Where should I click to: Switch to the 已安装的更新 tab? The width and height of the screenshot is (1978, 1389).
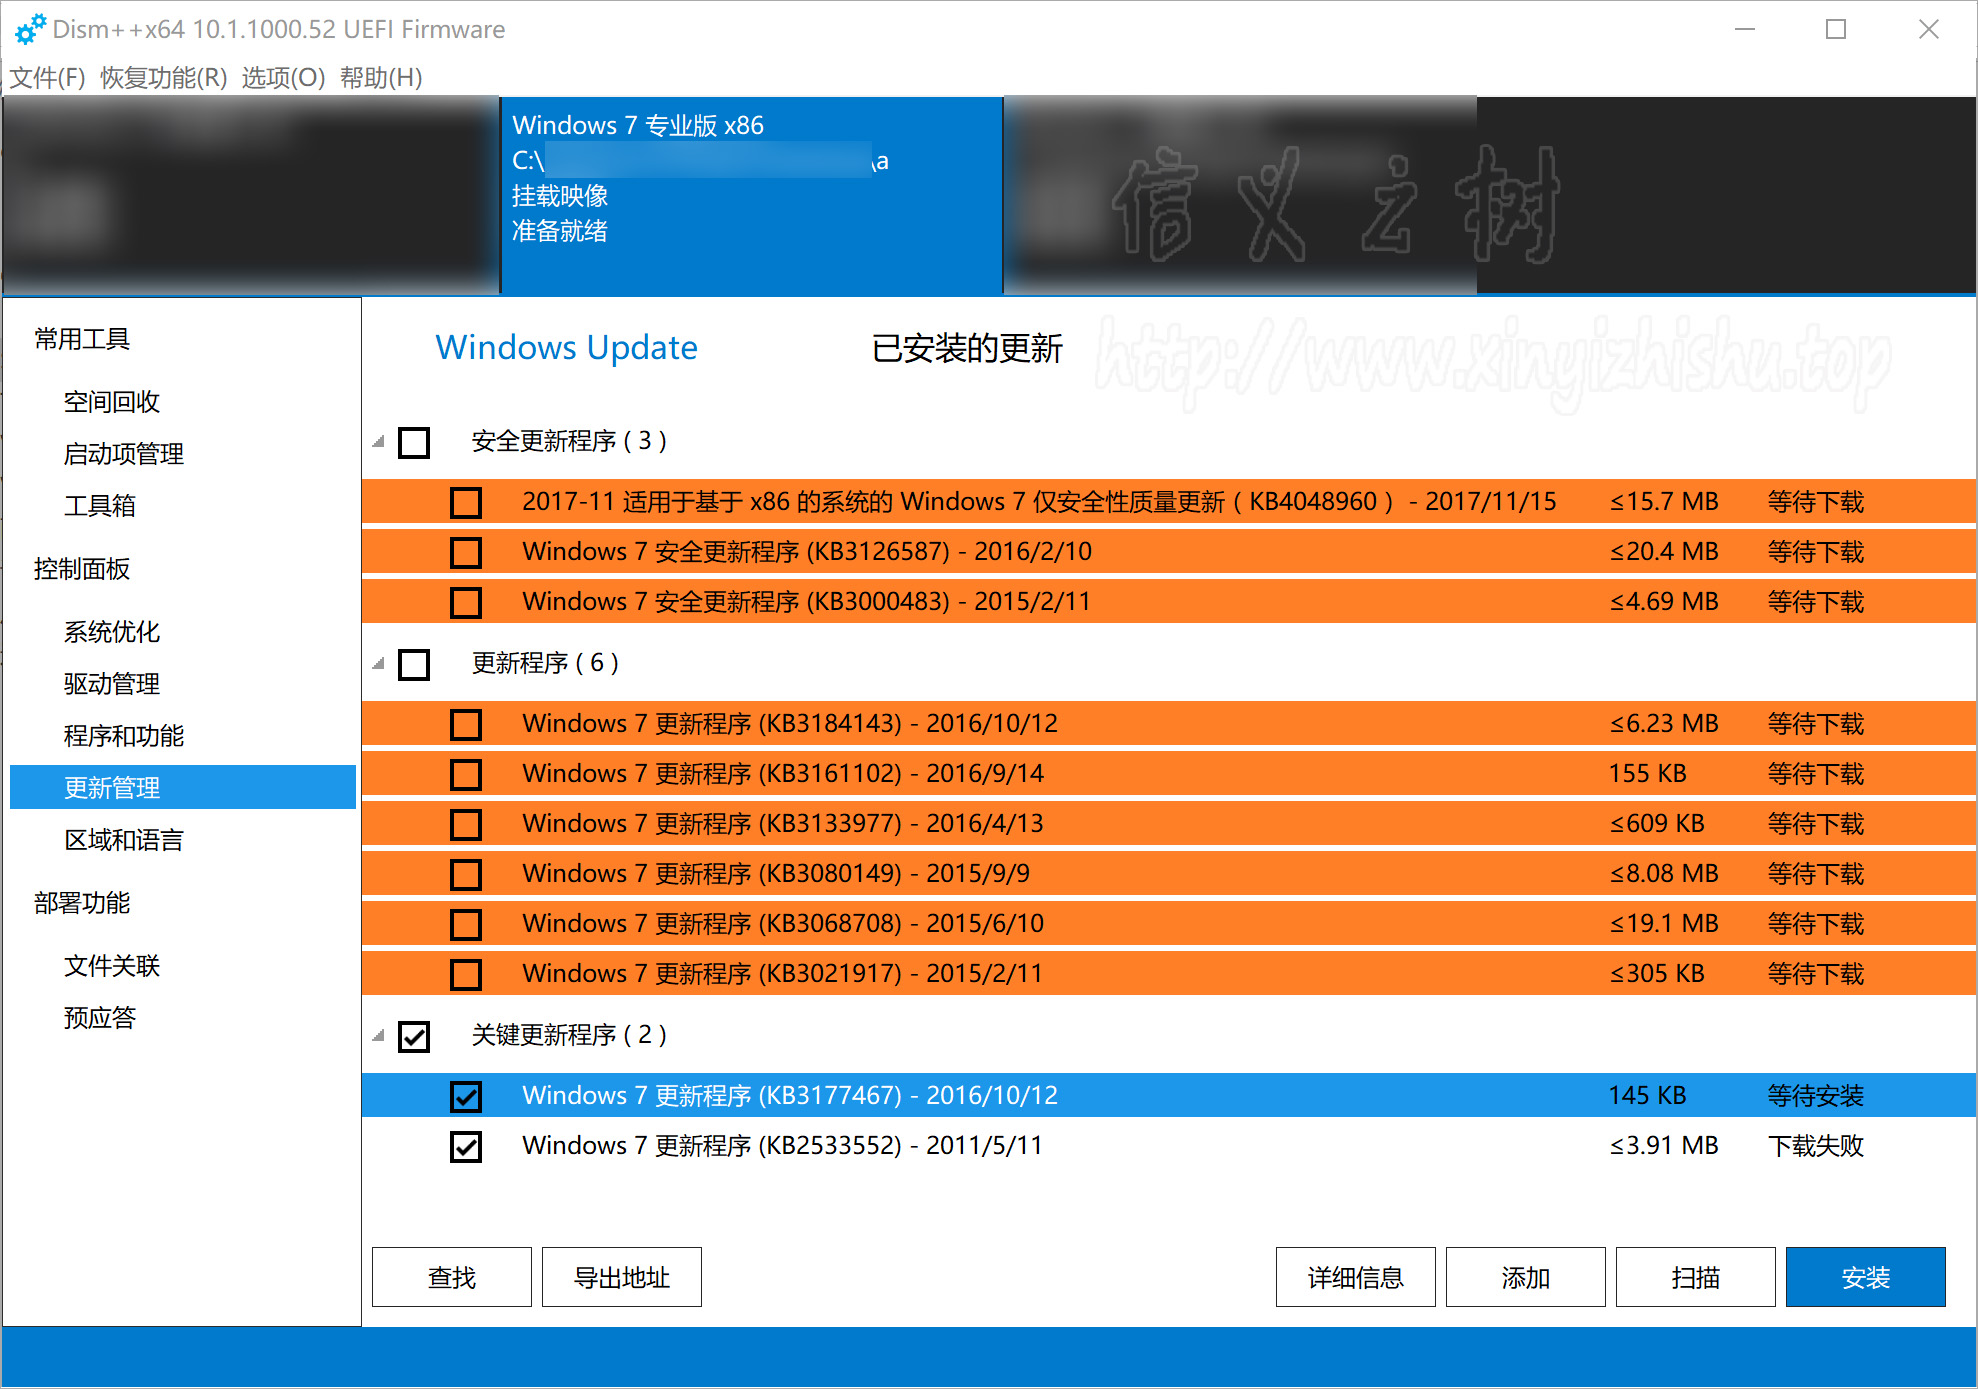[966, 348]
